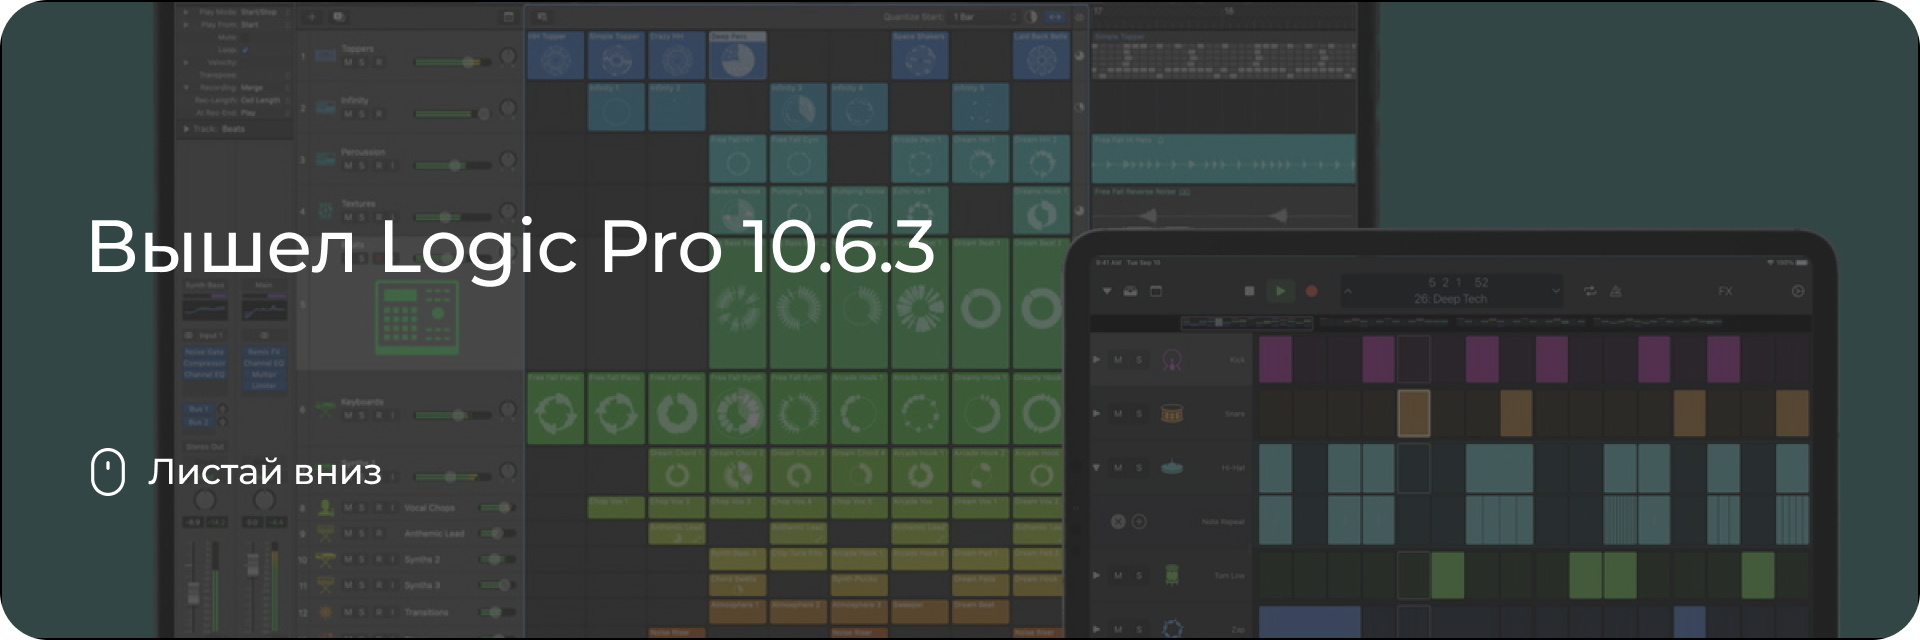Mute the Toppers track
1920x640 pixels.
click(x=348, y=62)
